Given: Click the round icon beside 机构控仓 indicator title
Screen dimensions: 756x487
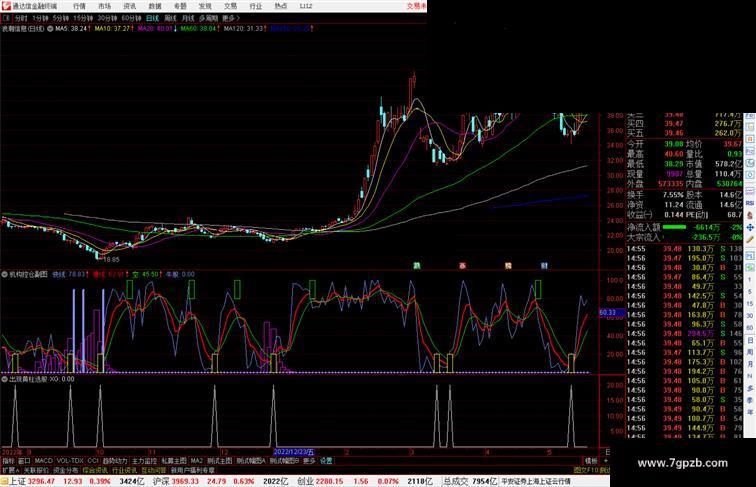Looking at the screenshot, I should (x=5, y=274).
